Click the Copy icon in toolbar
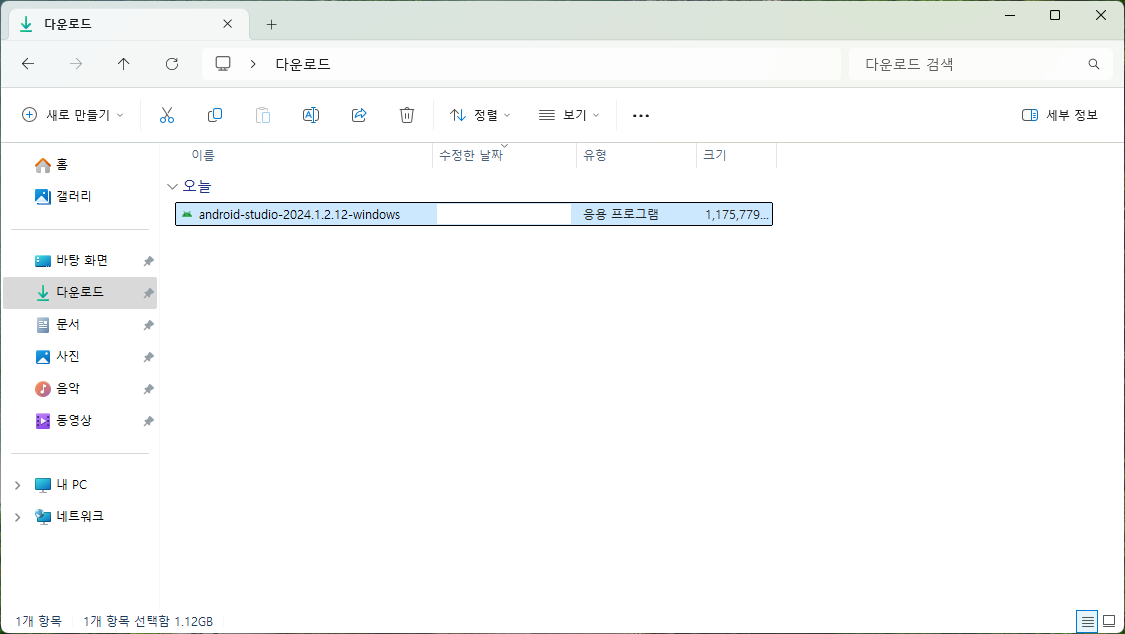Image resolution: width=1125 pixels, height=634 pixels. coord(215,115)
